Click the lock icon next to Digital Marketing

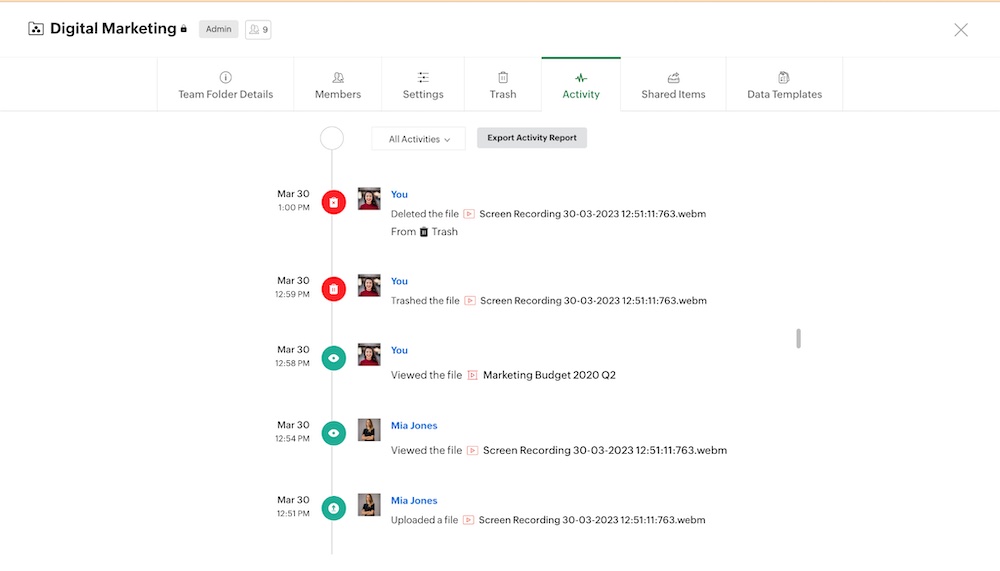pos(184,29)
